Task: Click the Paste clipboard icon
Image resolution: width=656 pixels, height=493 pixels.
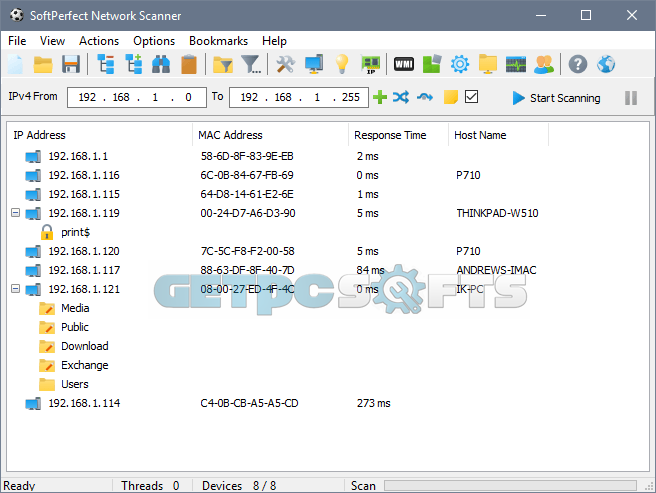Action: point(189,64)
